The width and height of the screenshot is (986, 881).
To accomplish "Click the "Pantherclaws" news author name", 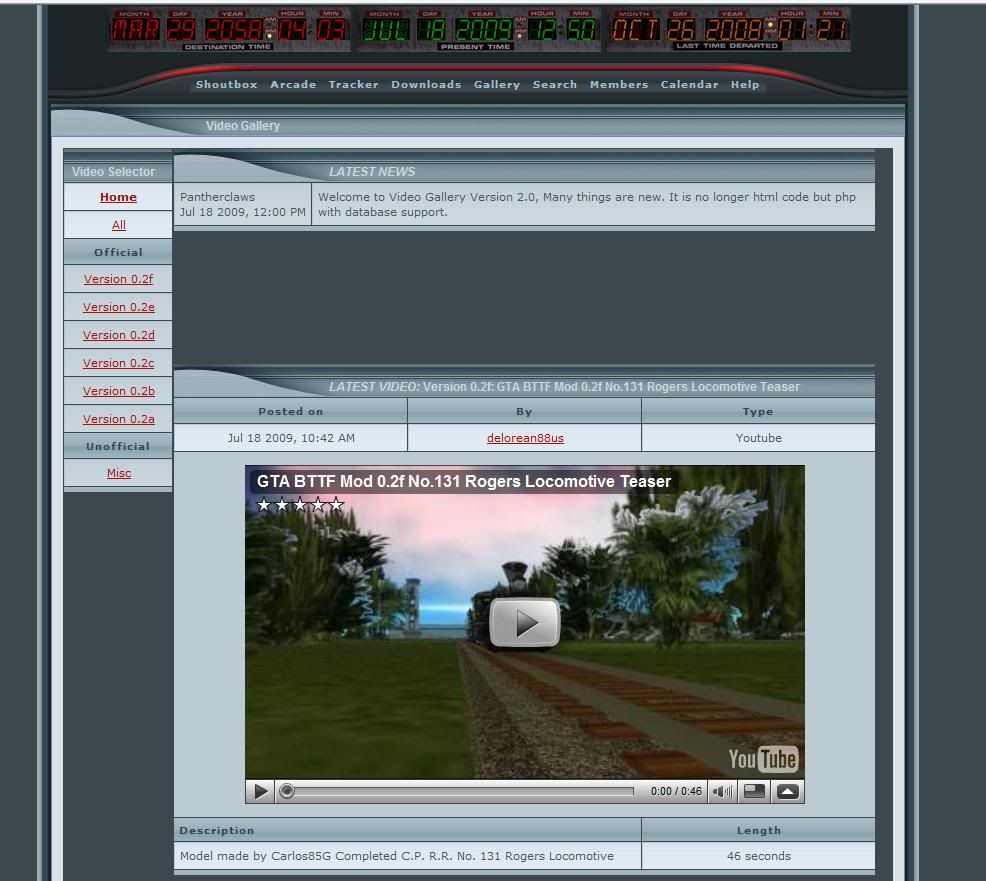I will tap(218, 197).
